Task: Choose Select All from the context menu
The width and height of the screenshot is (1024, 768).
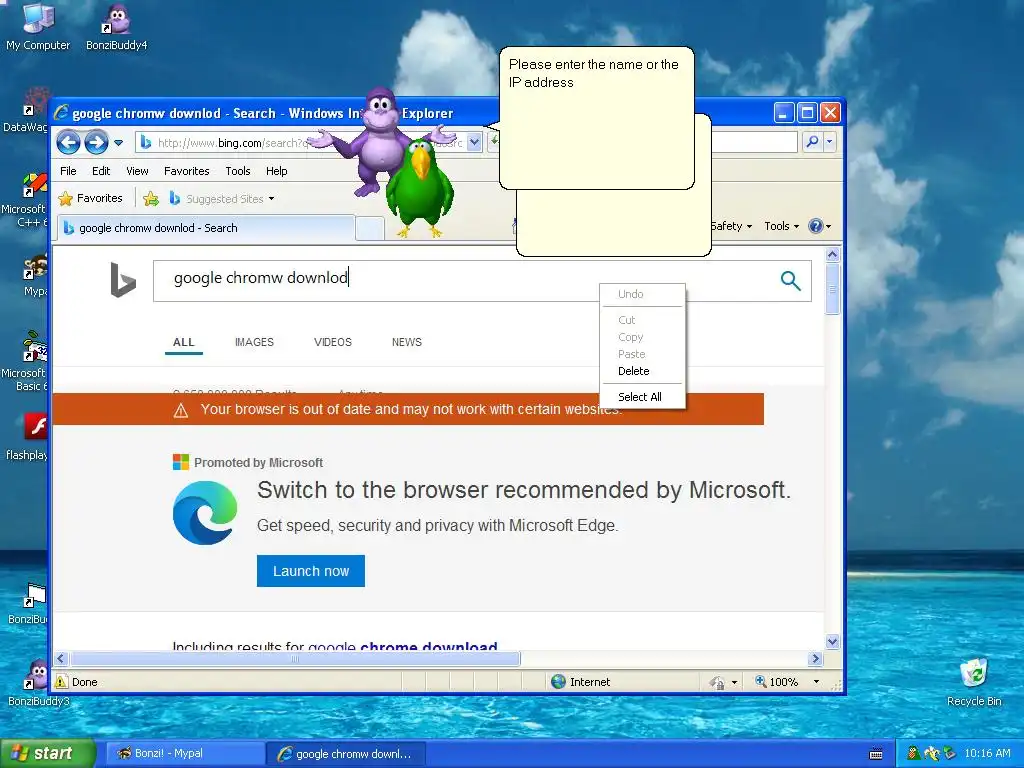Action: (642, 397)
